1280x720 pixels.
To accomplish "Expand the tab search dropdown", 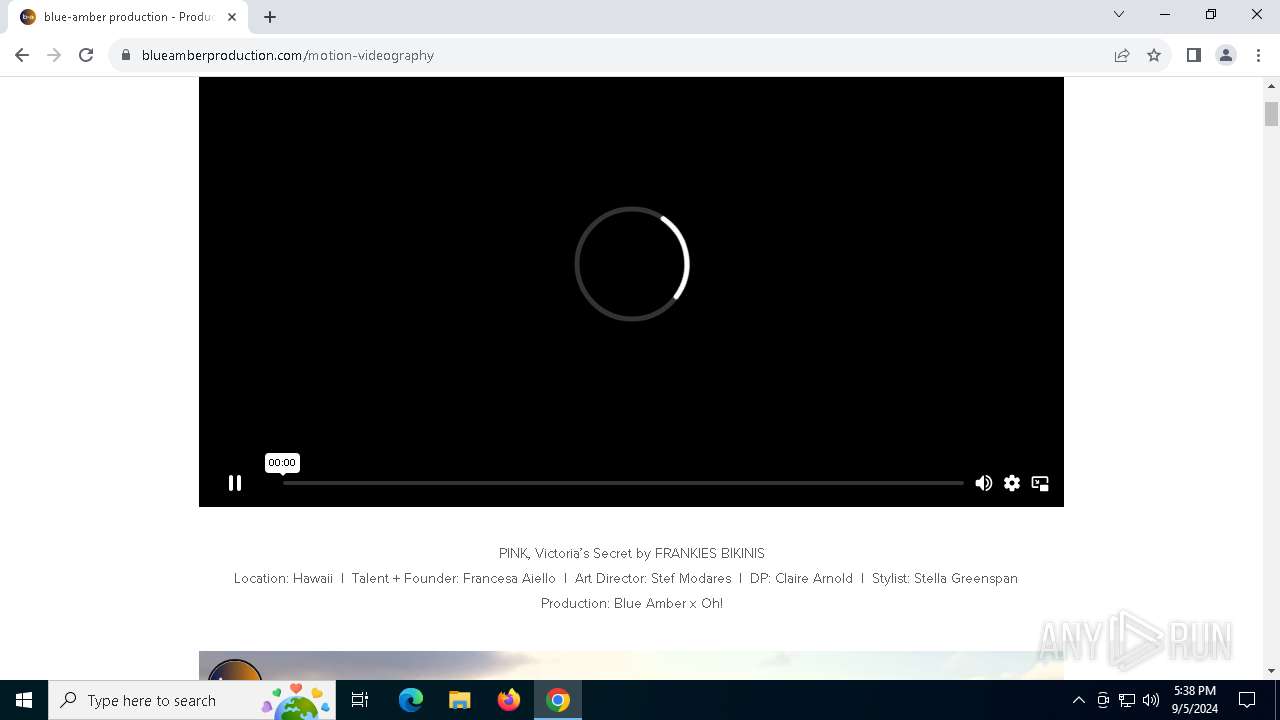I will tap(1119, 15).
